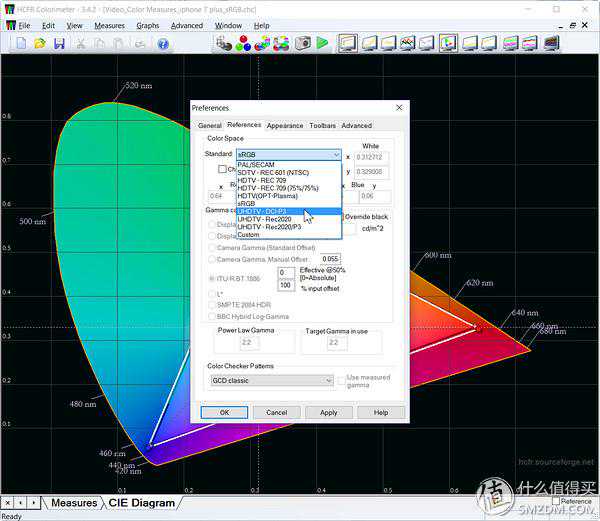The height and width of the screenshot is (521, 600).
Task: Toggle the Reference checkbox in status bar
Action: pyautogui.click(x=556, y=501)
